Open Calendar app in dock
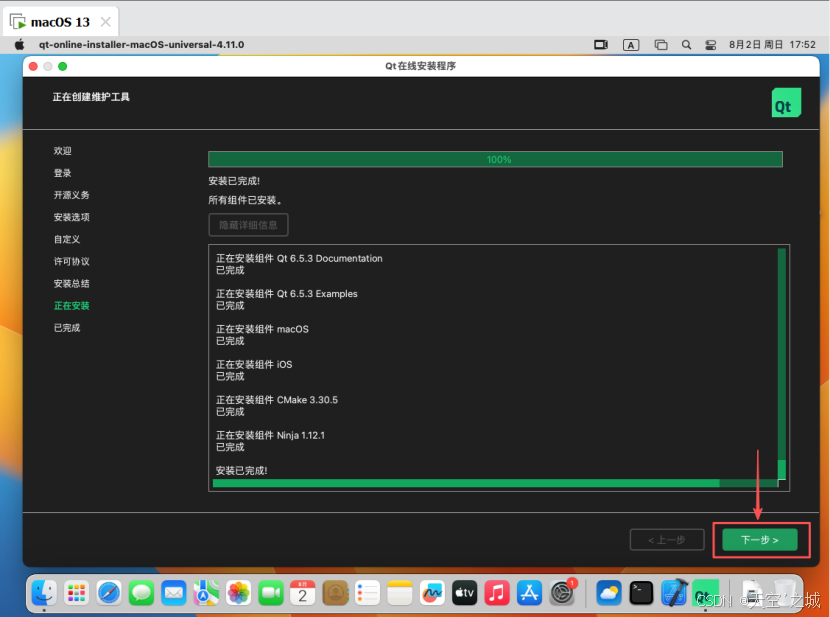This screenshot has height=617, width=830. tap(303, 593)
